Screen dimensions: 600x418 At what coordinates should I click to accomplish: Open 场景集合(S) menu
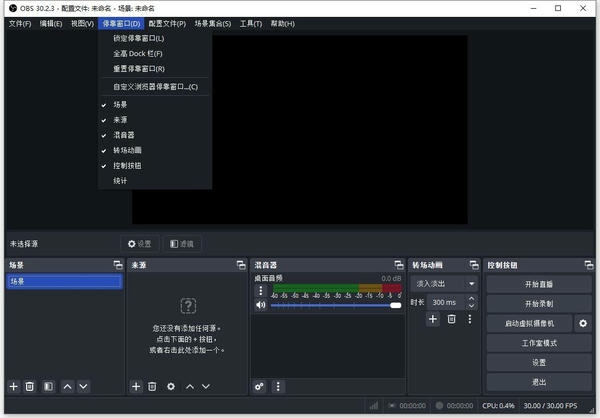pos(213,24)
